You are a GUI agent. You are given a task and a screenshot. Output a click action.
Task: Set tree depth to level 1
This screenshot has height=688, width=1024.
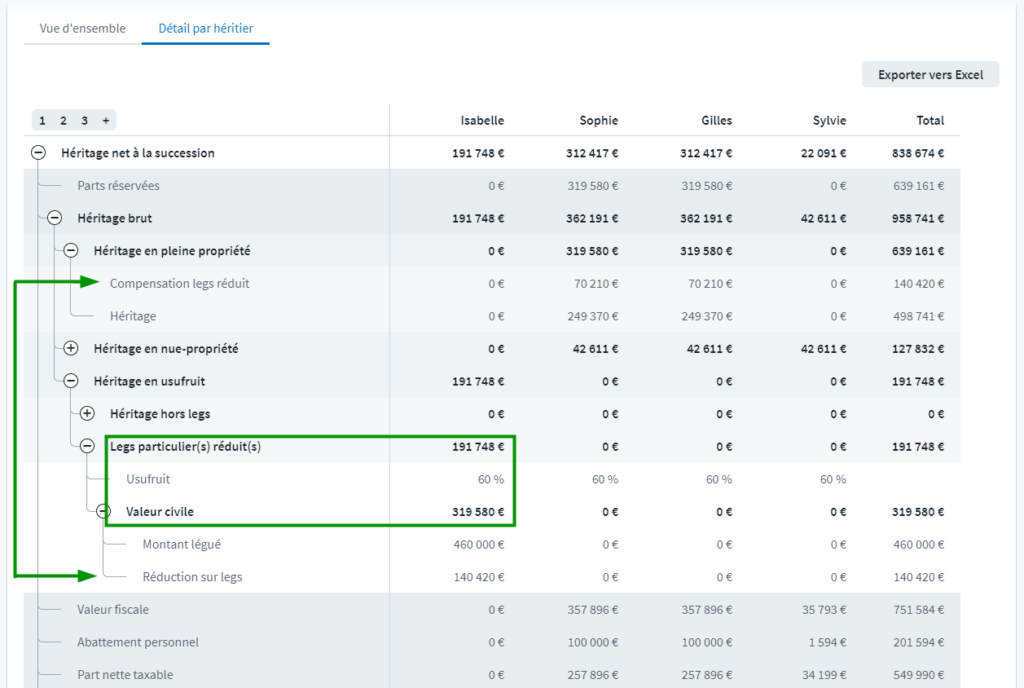point(42,121)
